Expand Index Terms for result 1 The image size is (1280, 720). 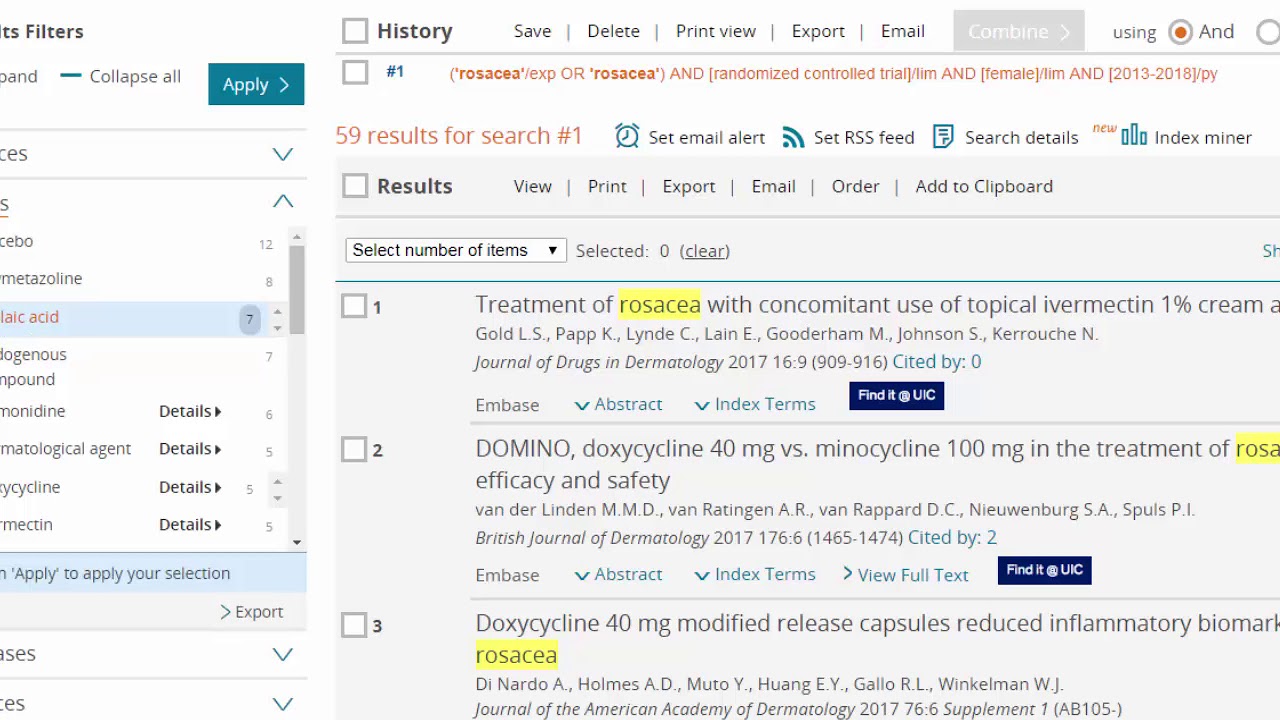755,404
